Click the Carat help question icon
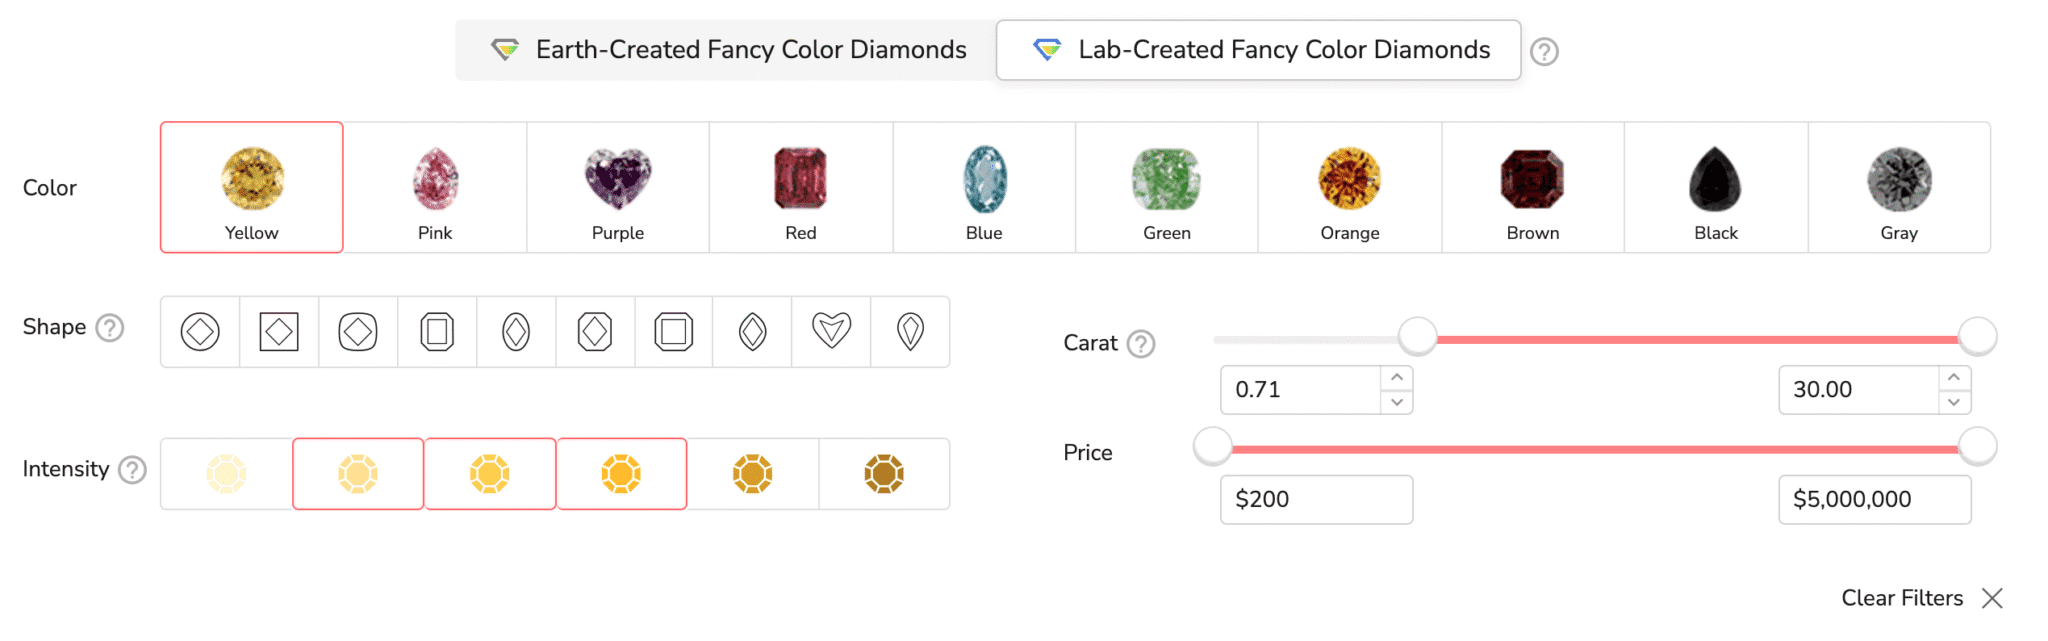Viewport: 2048px width, 641px height. click(1141, 344)
